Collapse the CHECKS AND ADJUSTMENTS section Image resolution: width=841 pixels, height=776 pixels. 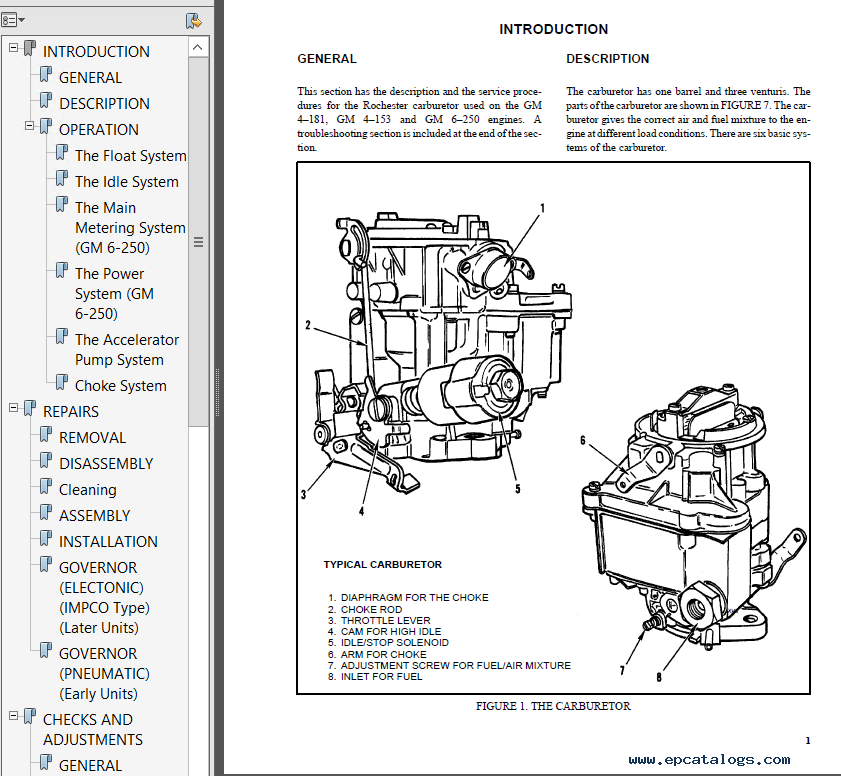(13, 716)
